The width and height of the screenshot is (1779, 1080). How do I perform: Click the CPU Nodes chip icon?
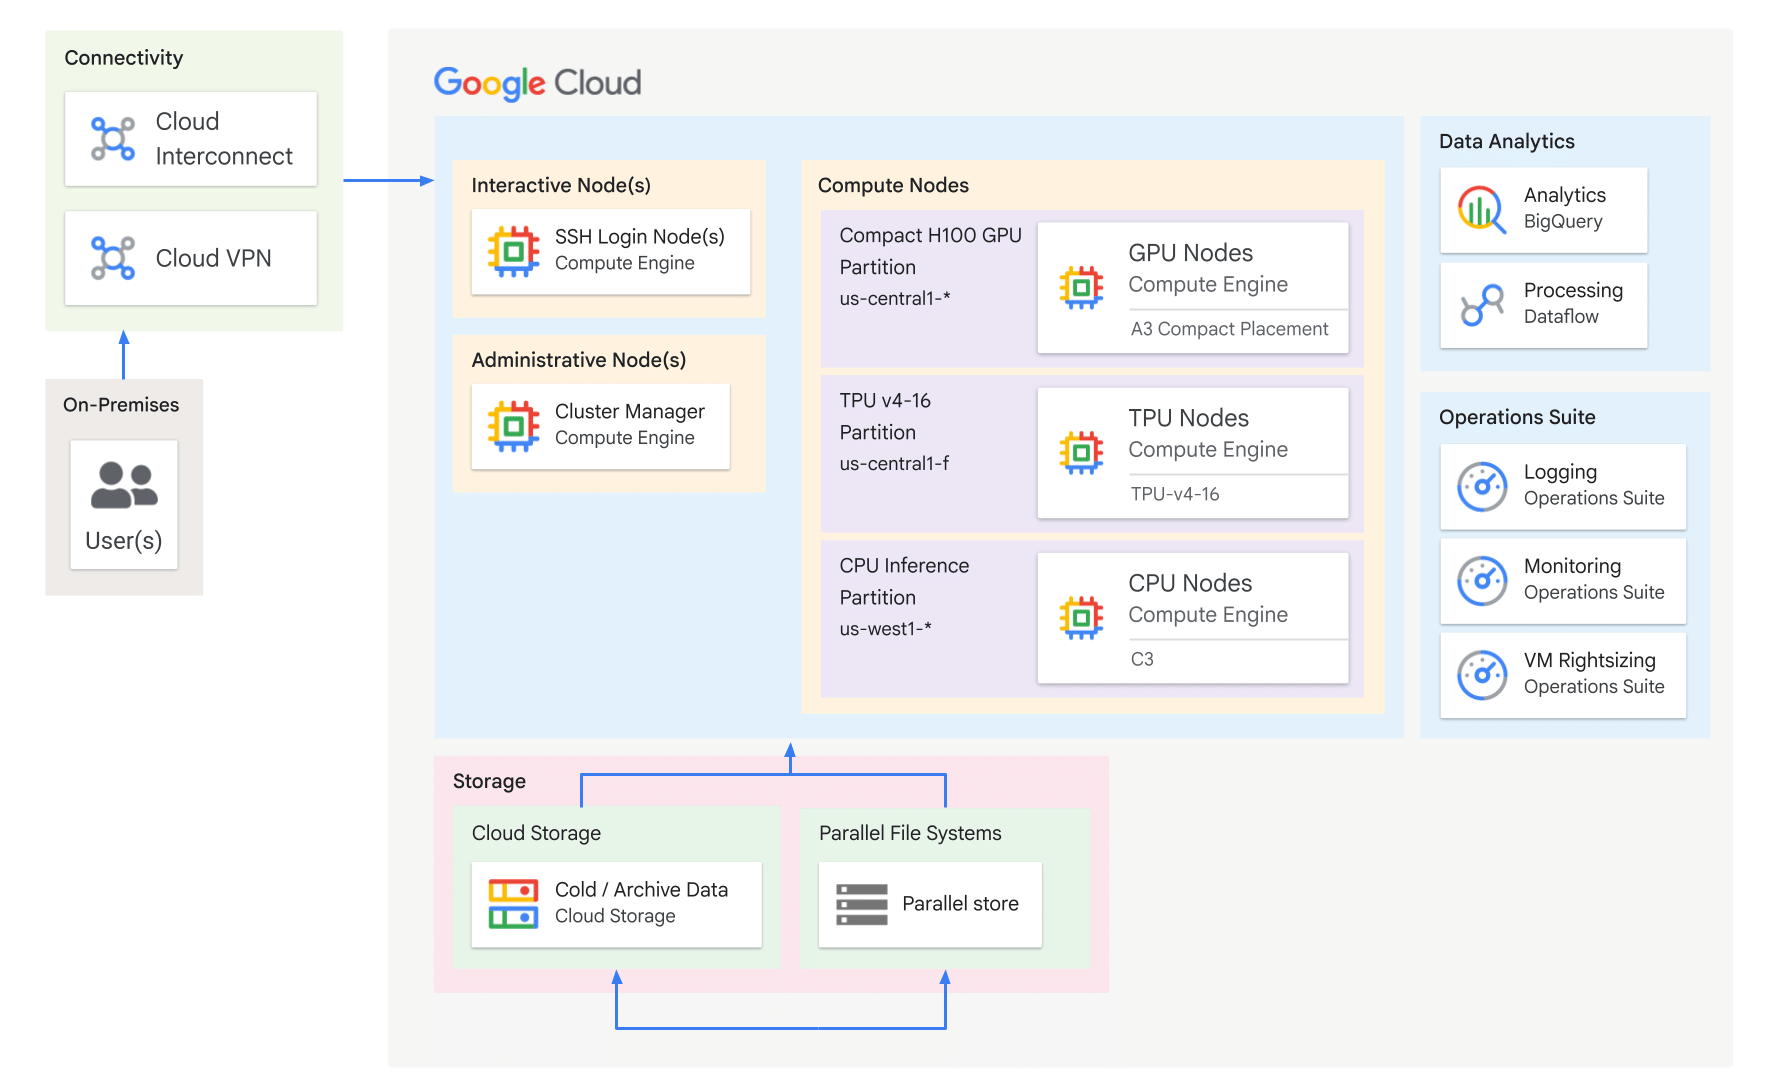[1081, 618]
